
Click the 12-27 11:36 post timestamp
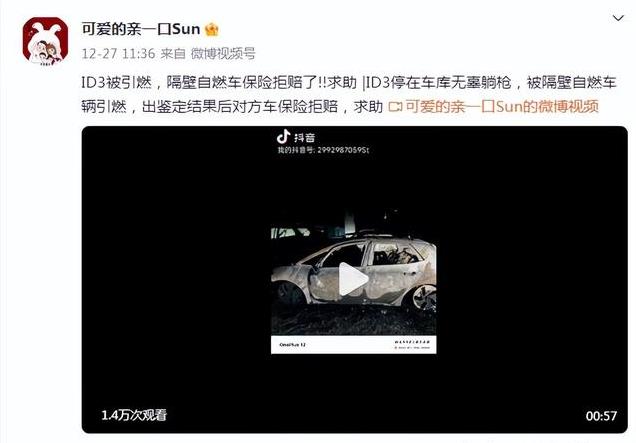click(x=118, y=53)
